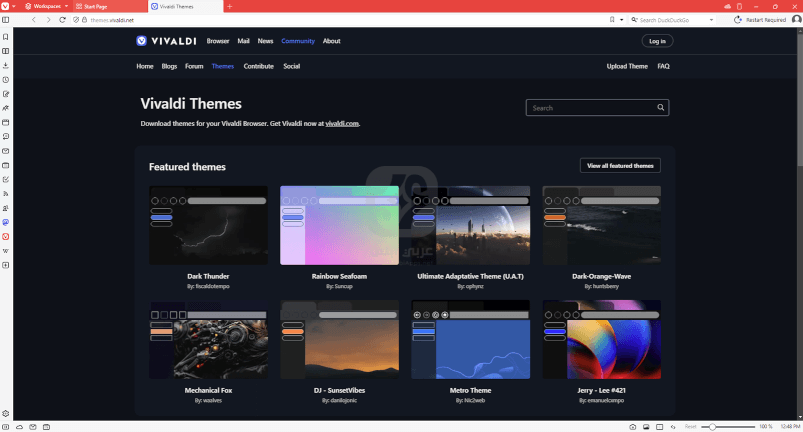Open the History panel clock icon
Screen dimensions: 803x432
[x=6, y=80]
